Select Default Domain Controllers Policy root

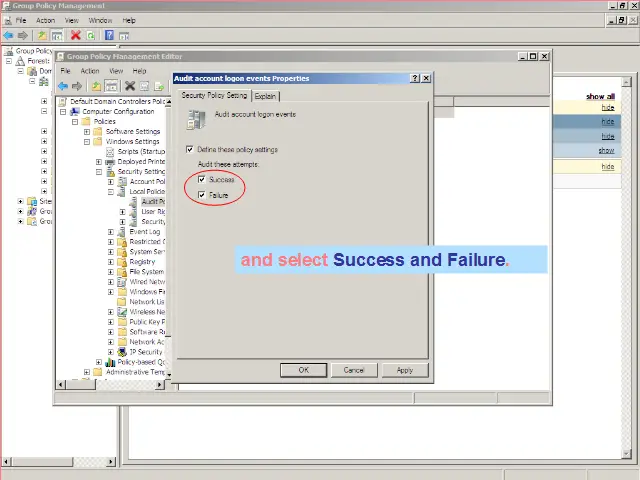tap(118, 101)
